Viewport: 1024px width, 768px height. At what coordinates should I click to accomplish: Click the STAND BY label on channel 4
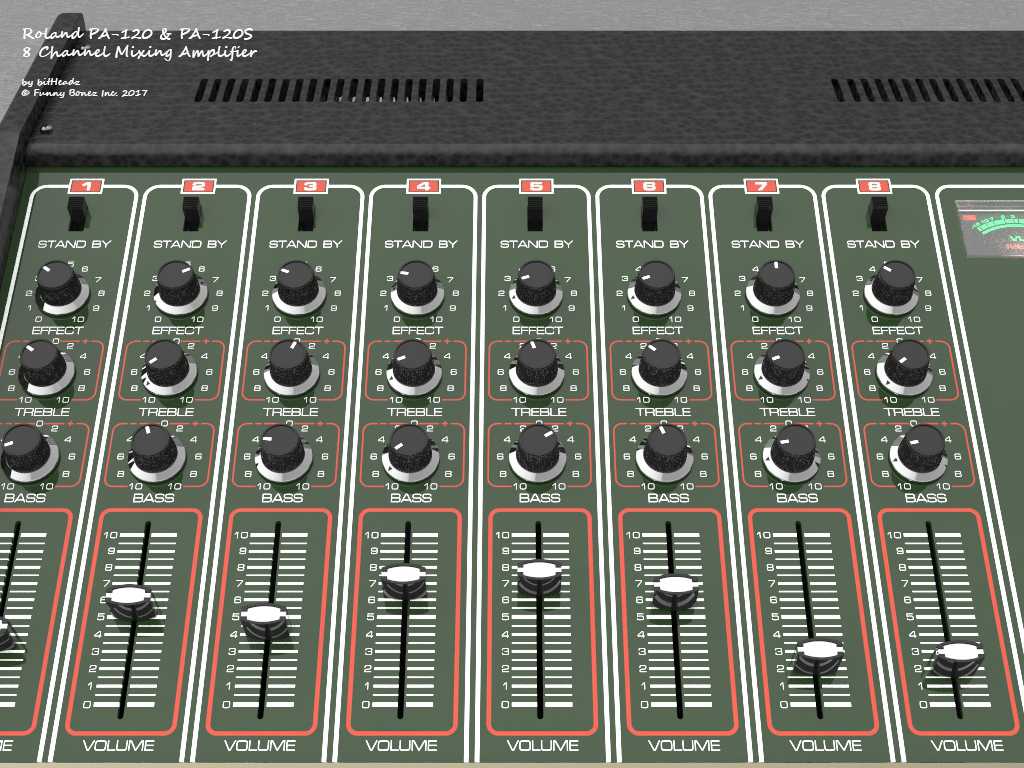pyautogui.click(x=421, y=244)
